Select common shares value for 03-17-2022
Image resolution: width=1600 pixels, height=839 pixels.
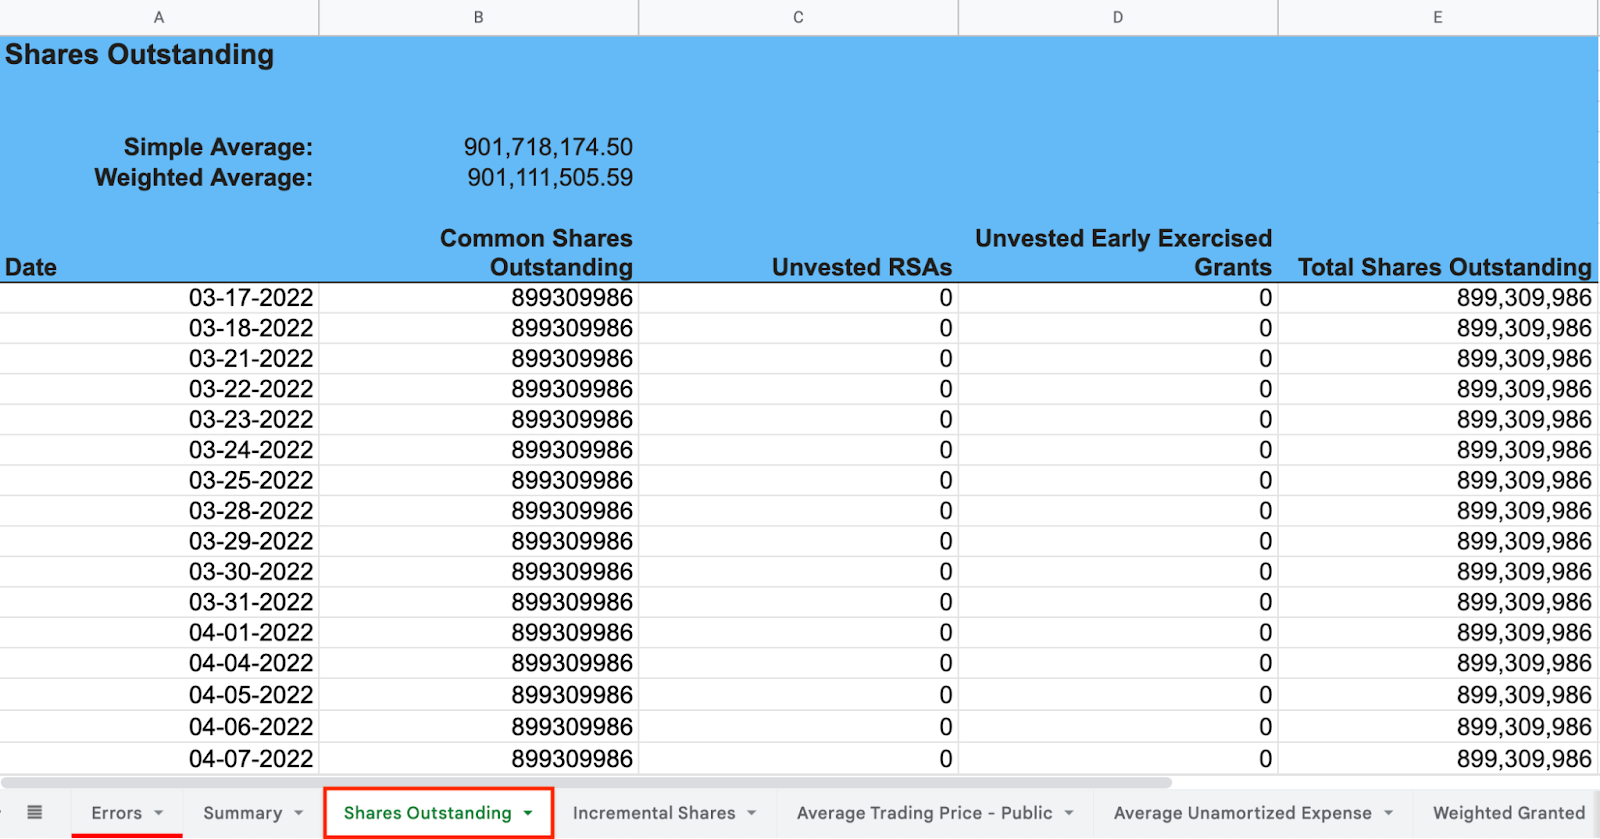click(479, 298)
